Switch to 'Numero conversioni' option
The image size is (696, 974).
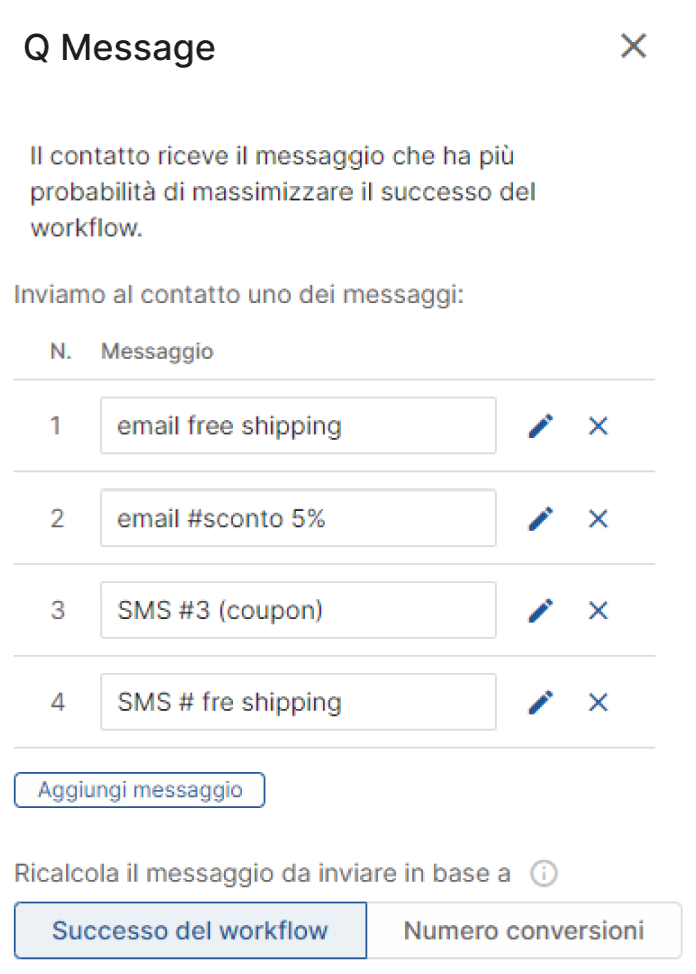pyautogui.click(x=524, y=931)
